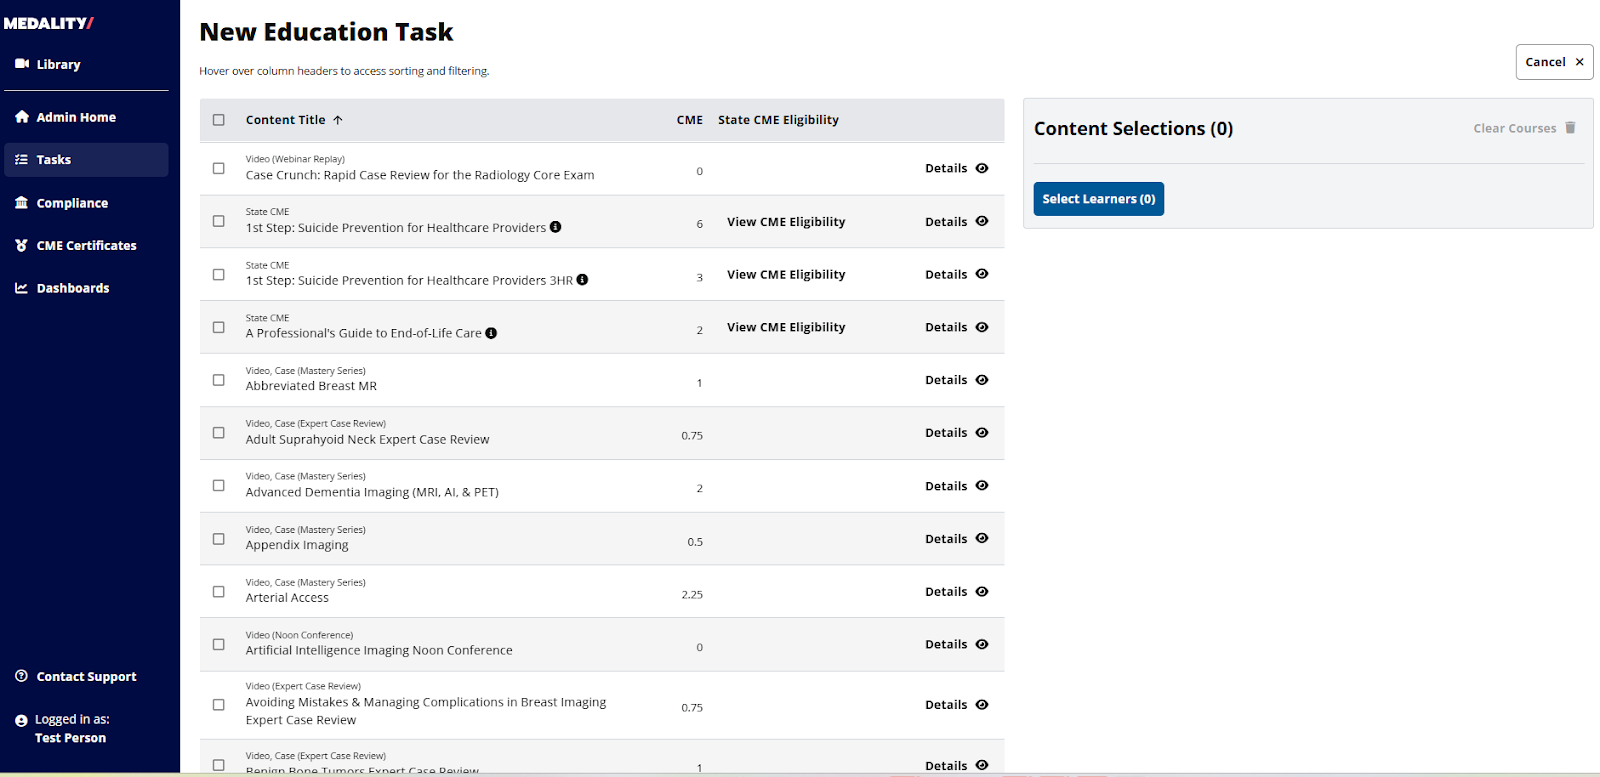1600x777 pixels.
Task: Click the Clear Courses trash icon
Action: pos(1570,128)
